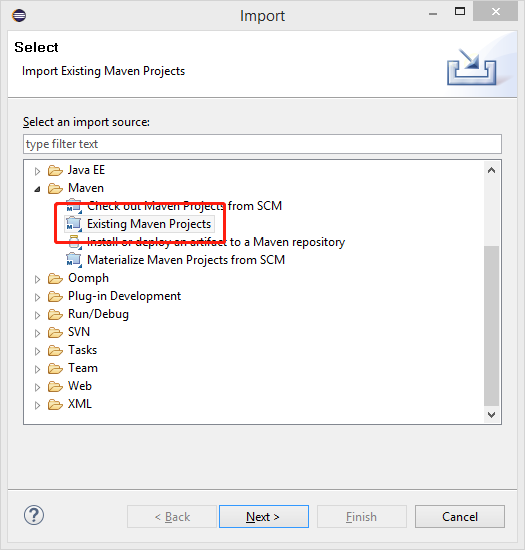Click the import source list scrollbar thumb
525x550 pixels.
491,326
